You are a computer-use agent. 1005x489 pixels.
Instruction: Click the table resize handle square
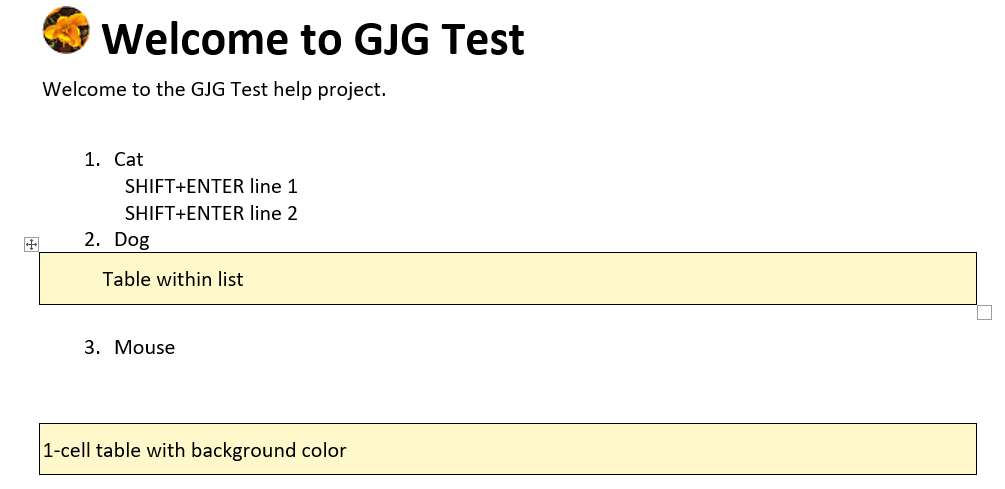click(984, 313)
